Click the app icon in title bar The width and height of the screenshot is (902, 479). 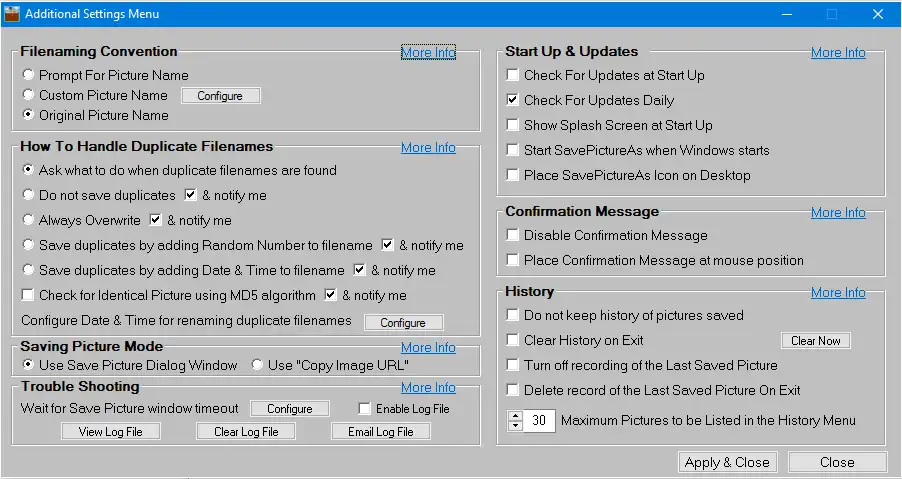click(x=11, y=14)
